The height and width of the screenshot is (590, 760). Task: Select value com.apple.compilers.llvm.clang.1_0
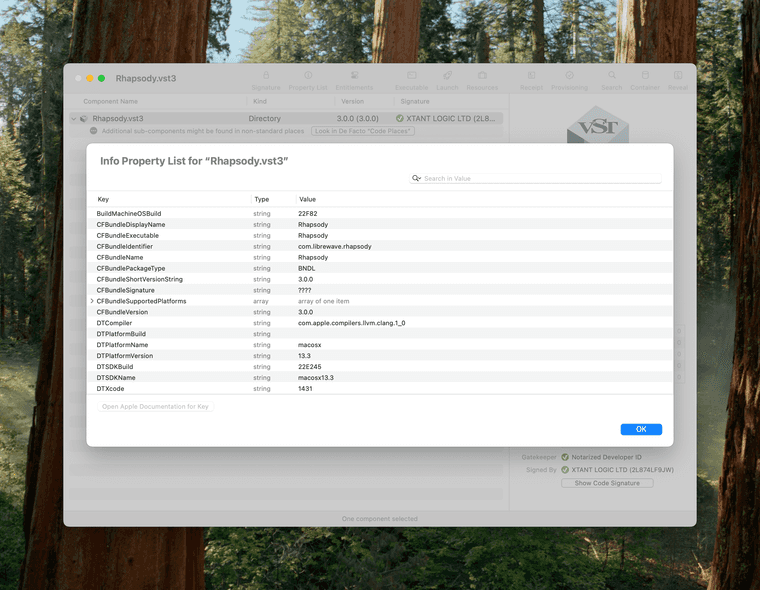[351, 323]
